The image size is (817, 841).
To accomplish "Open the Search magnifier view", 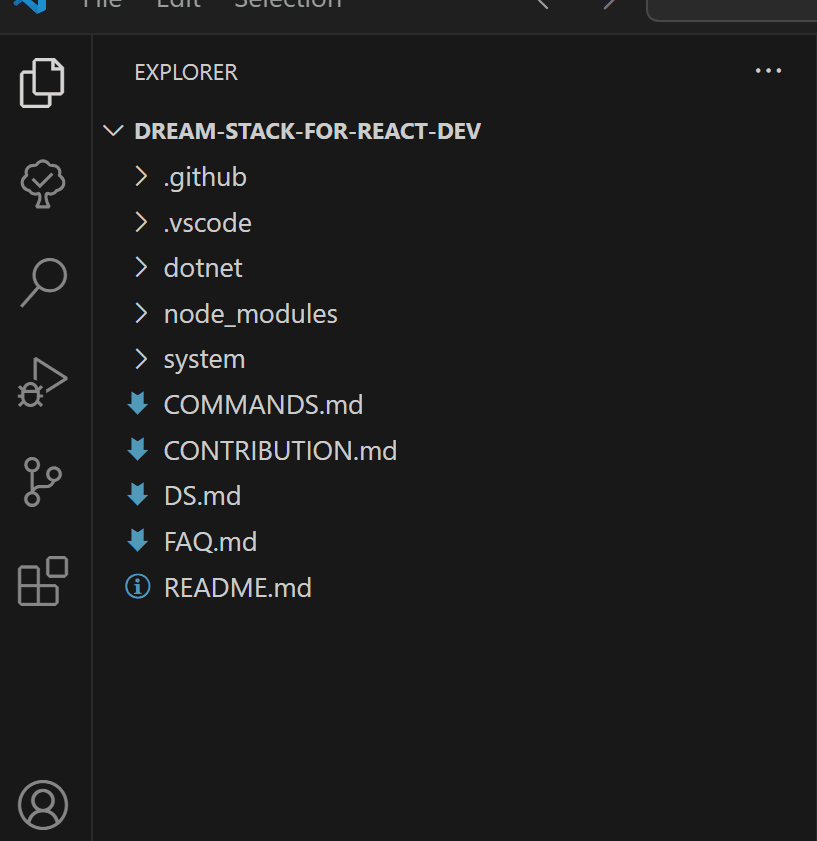I will point(43,283).
